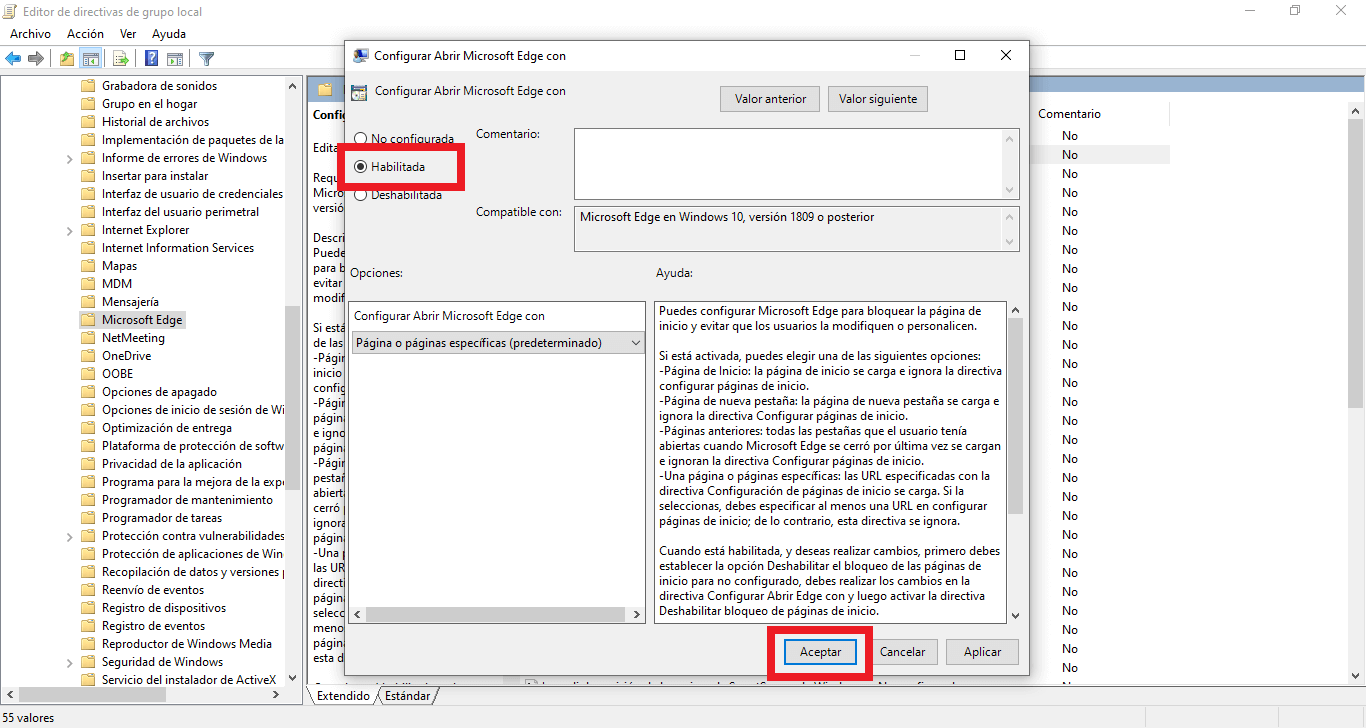Click the folder icon of OOBE

pyautogui.click(x=88, y=374)
